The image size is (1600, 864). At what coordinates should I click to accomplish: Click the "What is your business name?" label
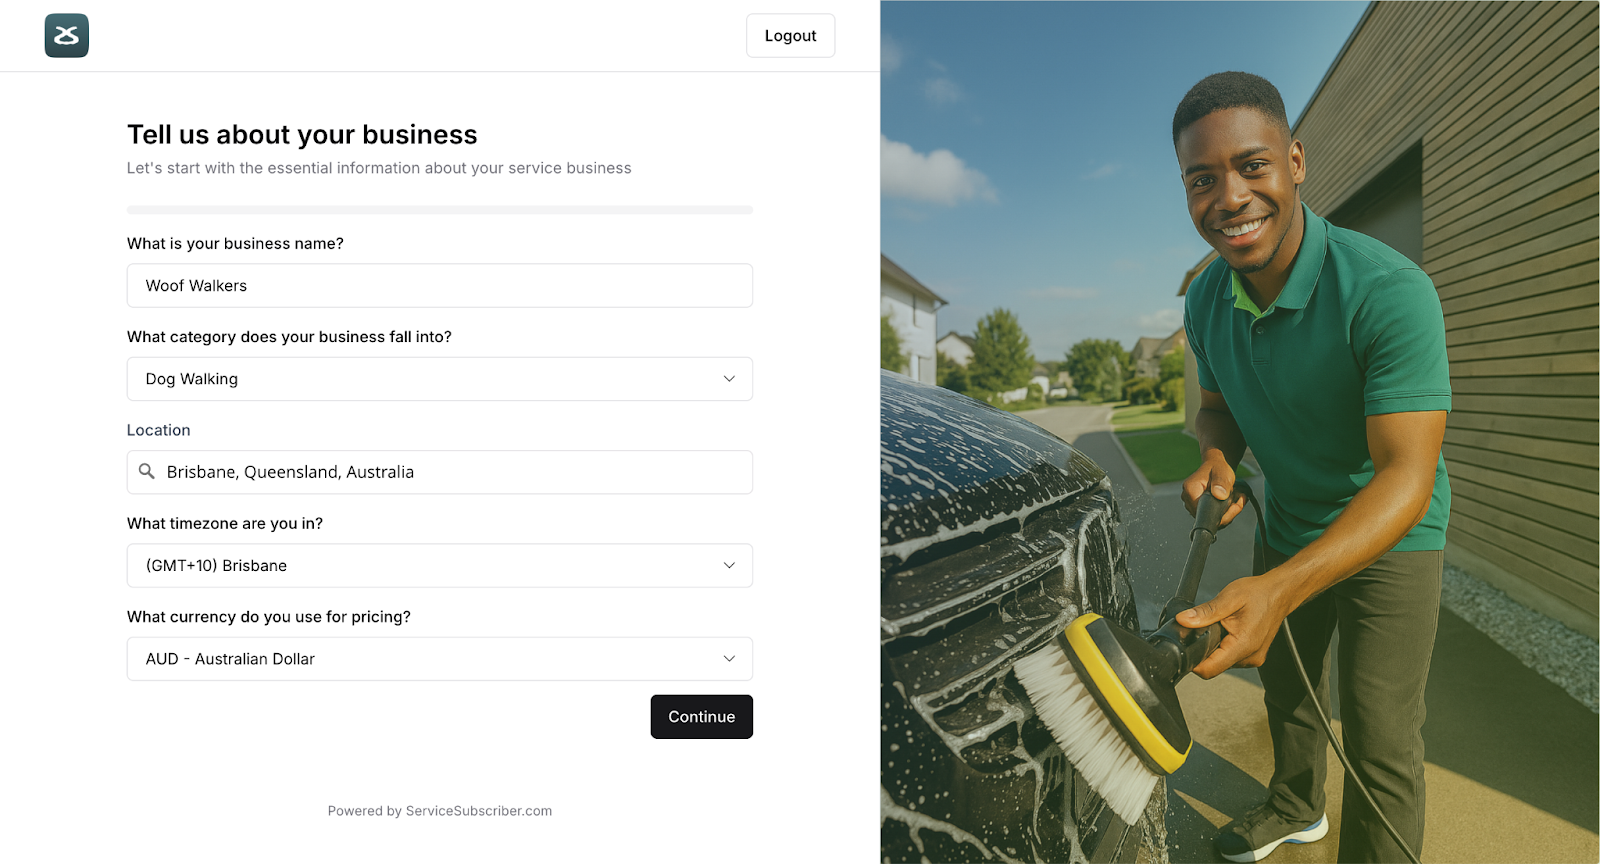point(235,244)
